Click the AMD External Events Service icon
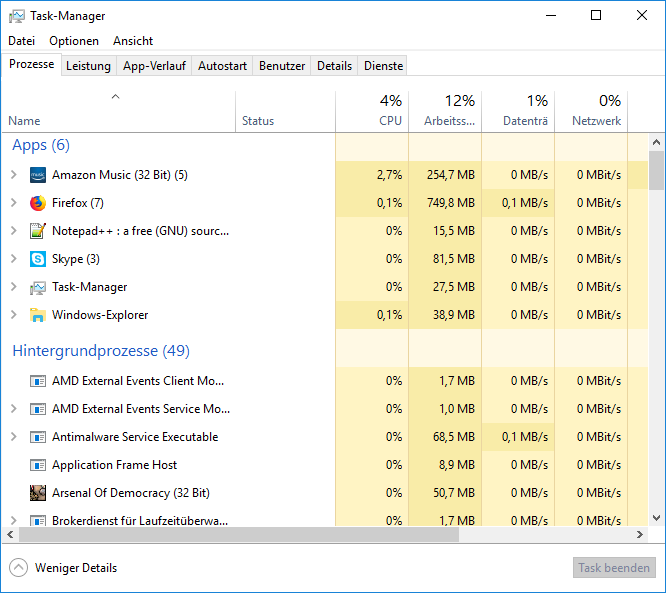Viewport: 666px width, 593px height. coord(38,409)
